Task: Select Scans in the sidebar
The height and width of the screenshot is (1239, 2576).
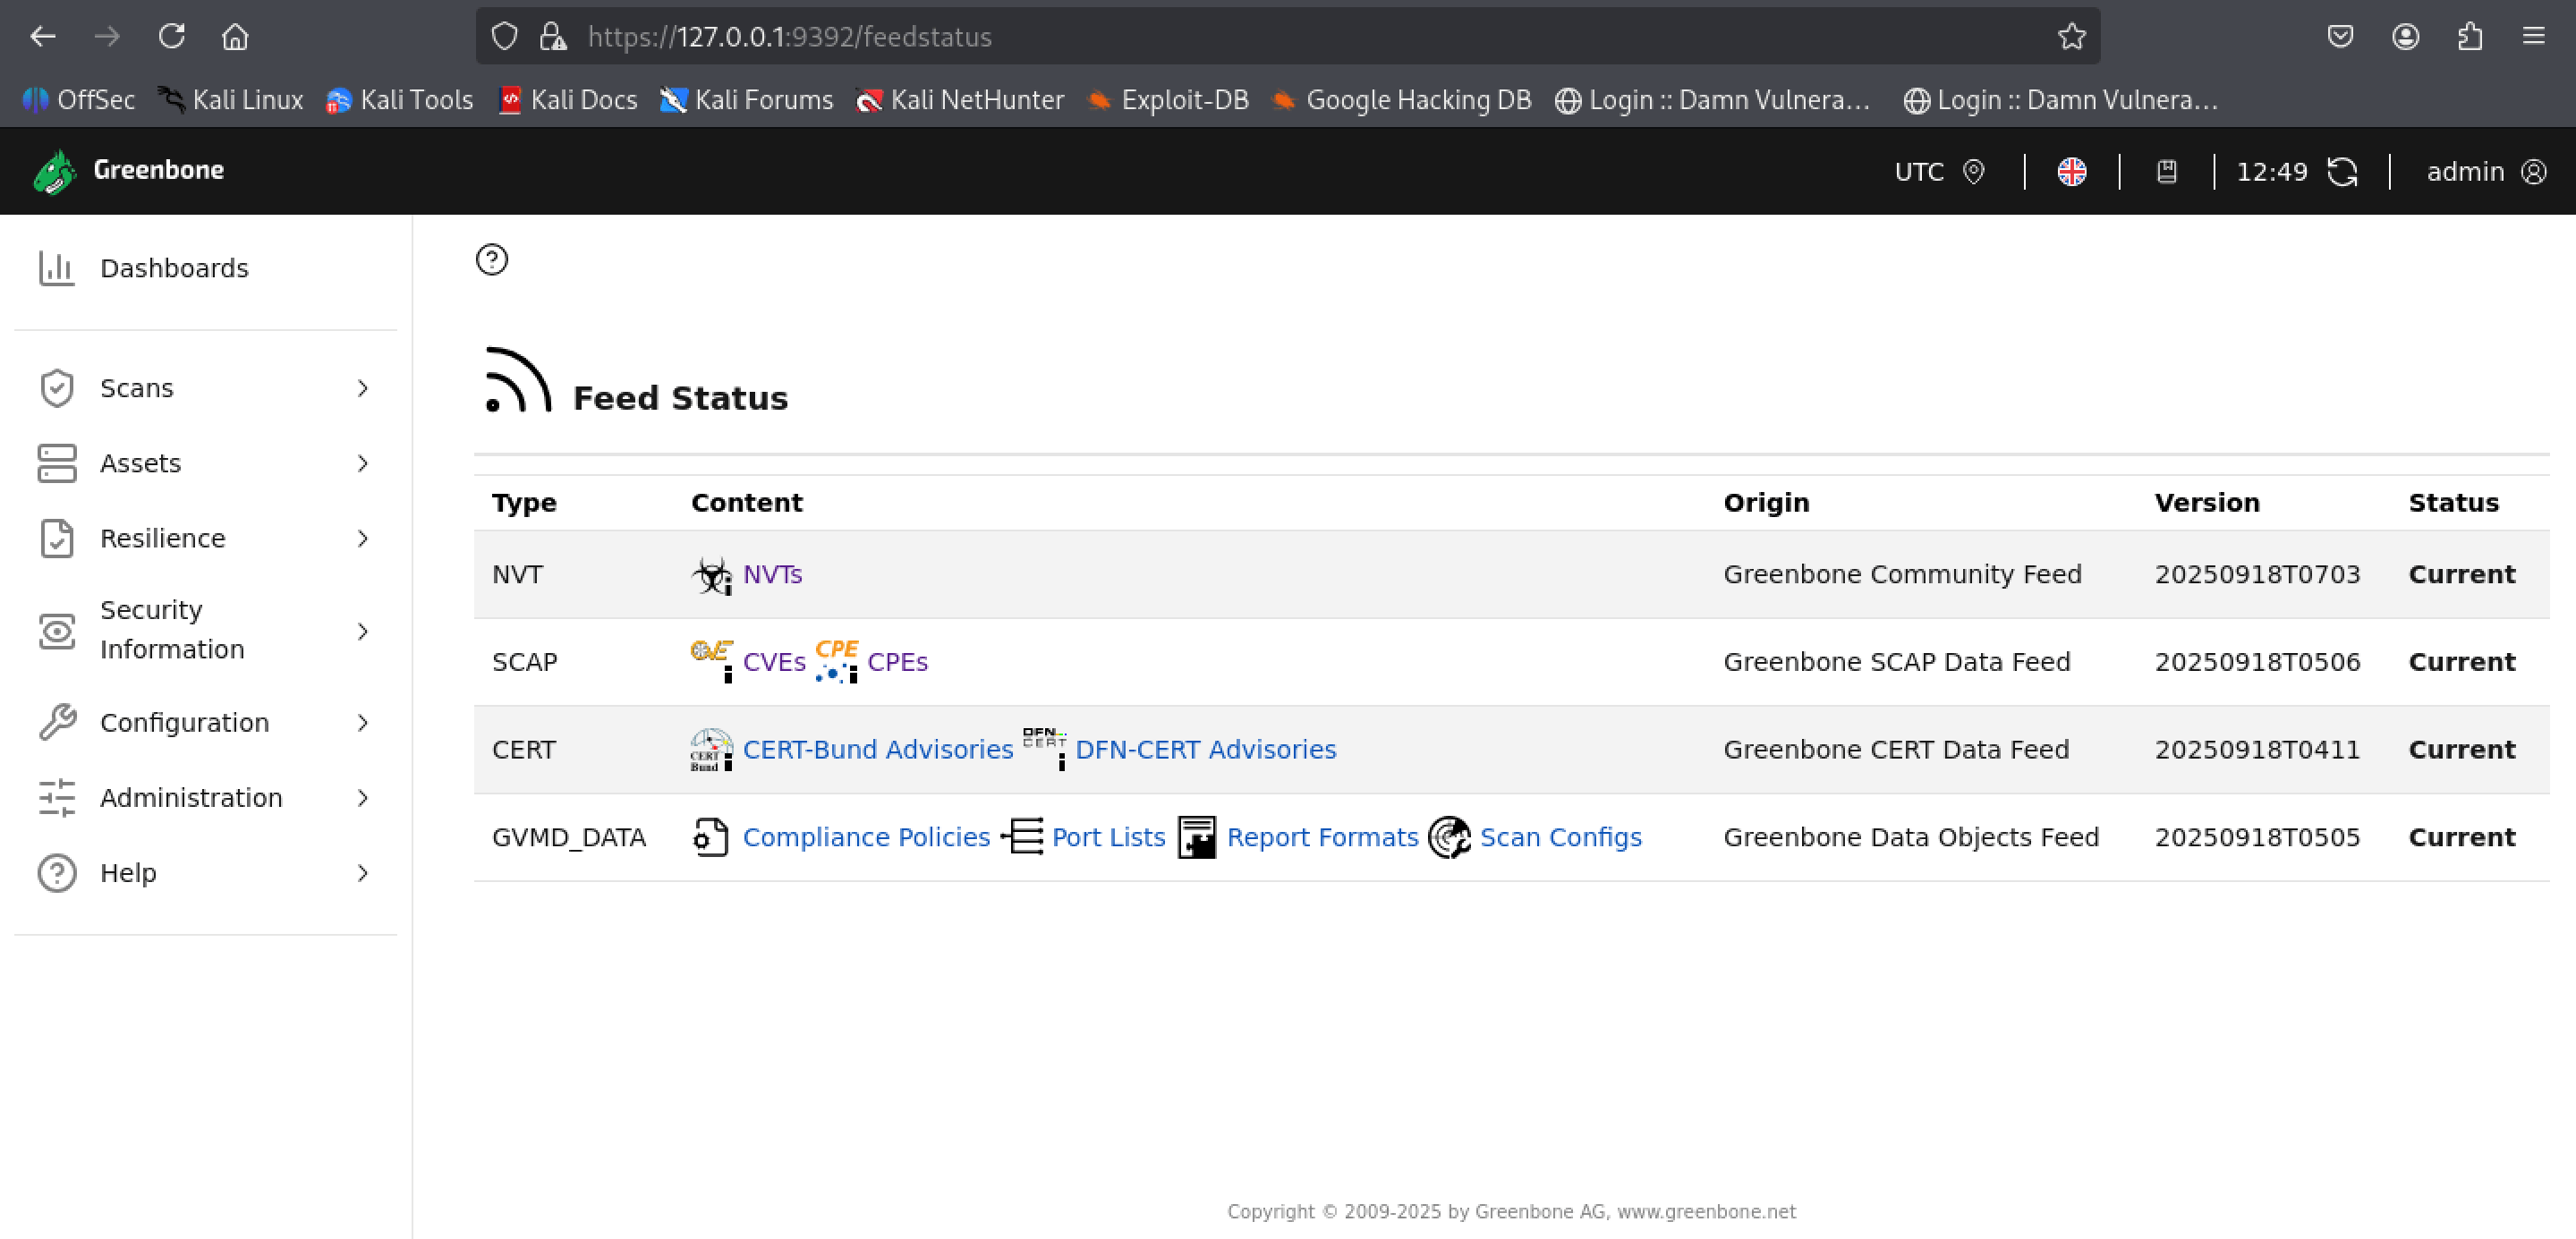Action: [x=206, y=388]
